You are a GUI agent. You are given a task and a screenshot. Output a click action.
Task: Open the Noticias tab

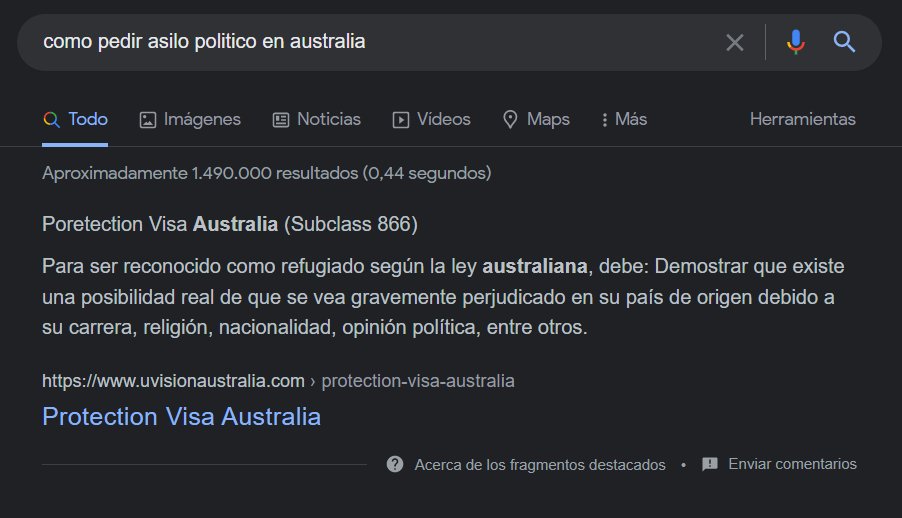point(316,120)
